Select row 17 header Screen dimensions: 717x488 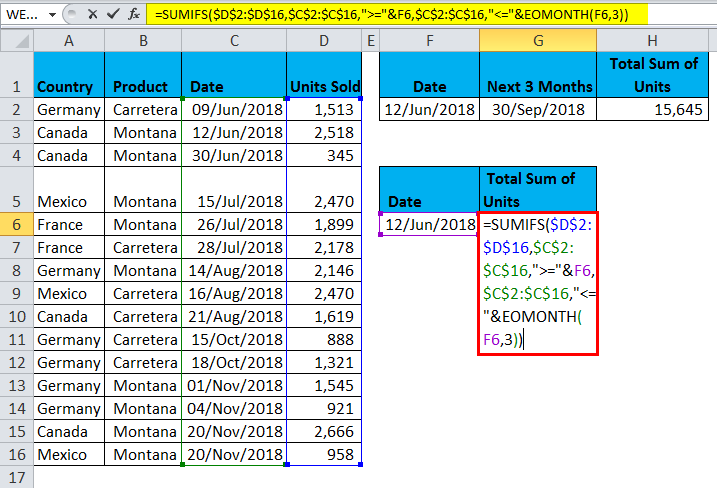(x=17, y=477)
